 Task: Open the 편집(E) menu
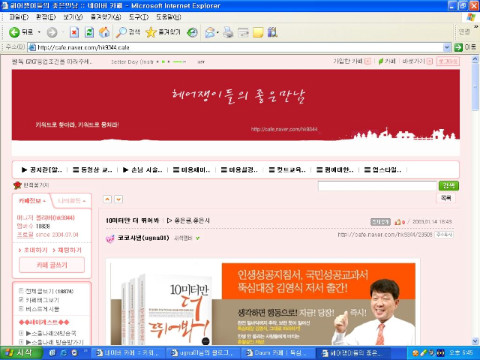click(46, 17)
